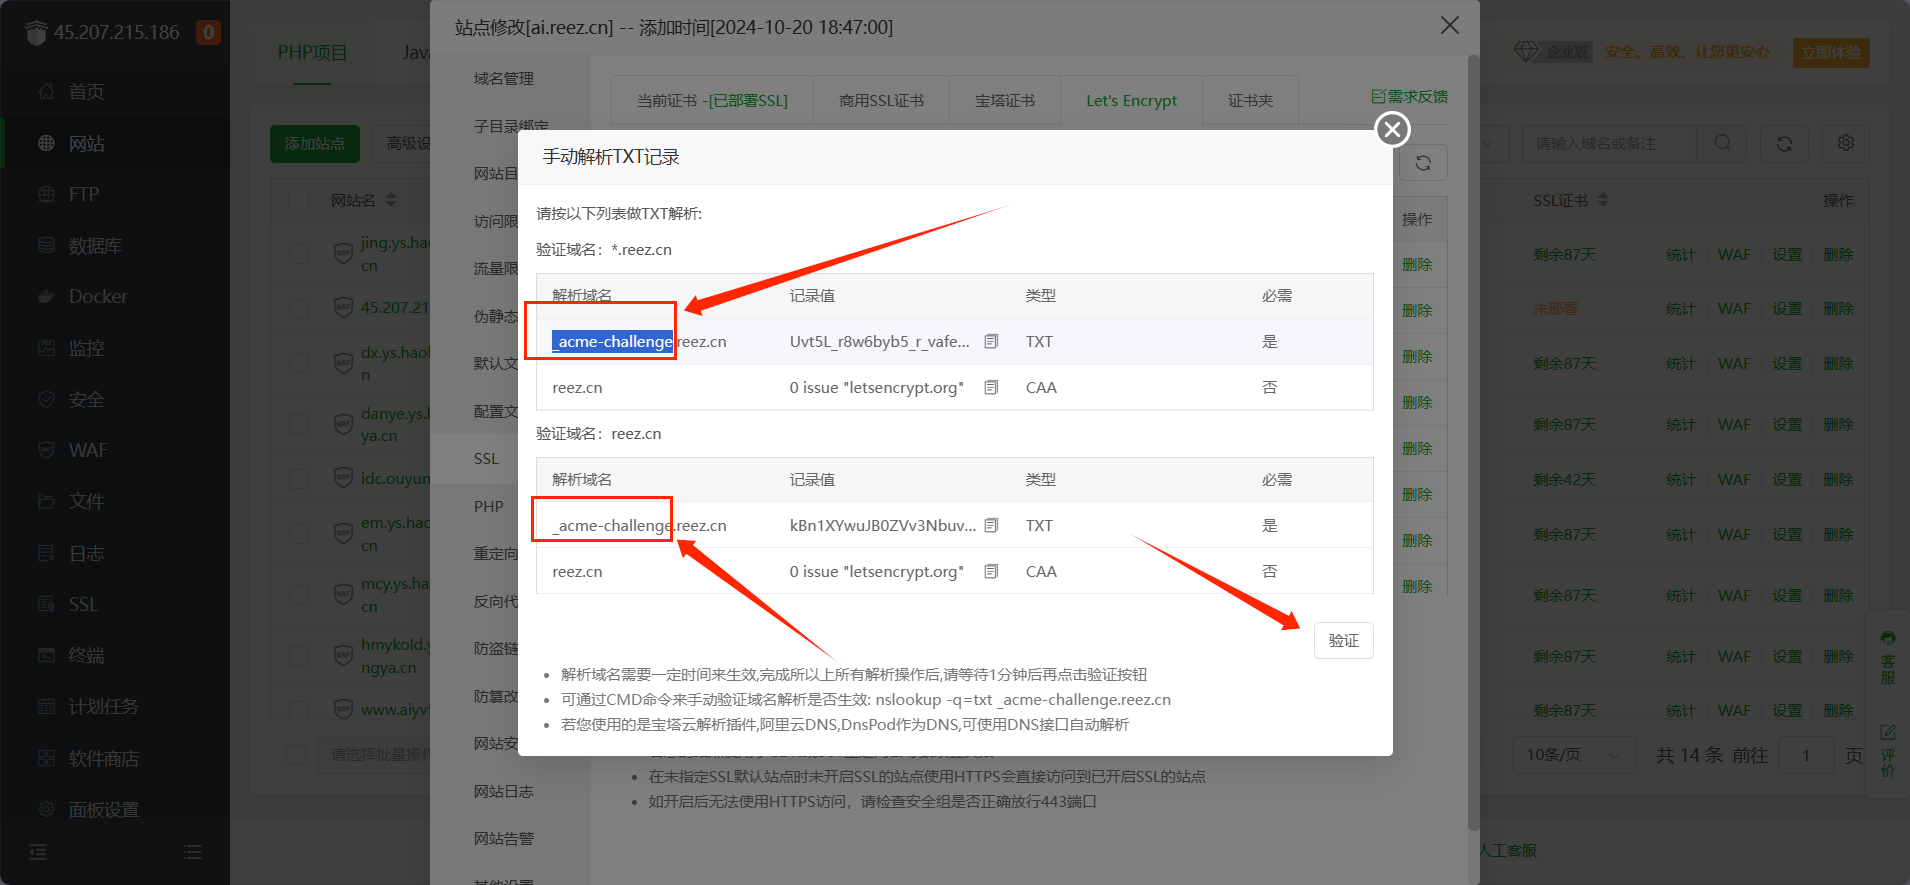Click the 验证 verify button
Image resolution: width=1910 pixels, height=885 pixels.
pos(1343,640)
